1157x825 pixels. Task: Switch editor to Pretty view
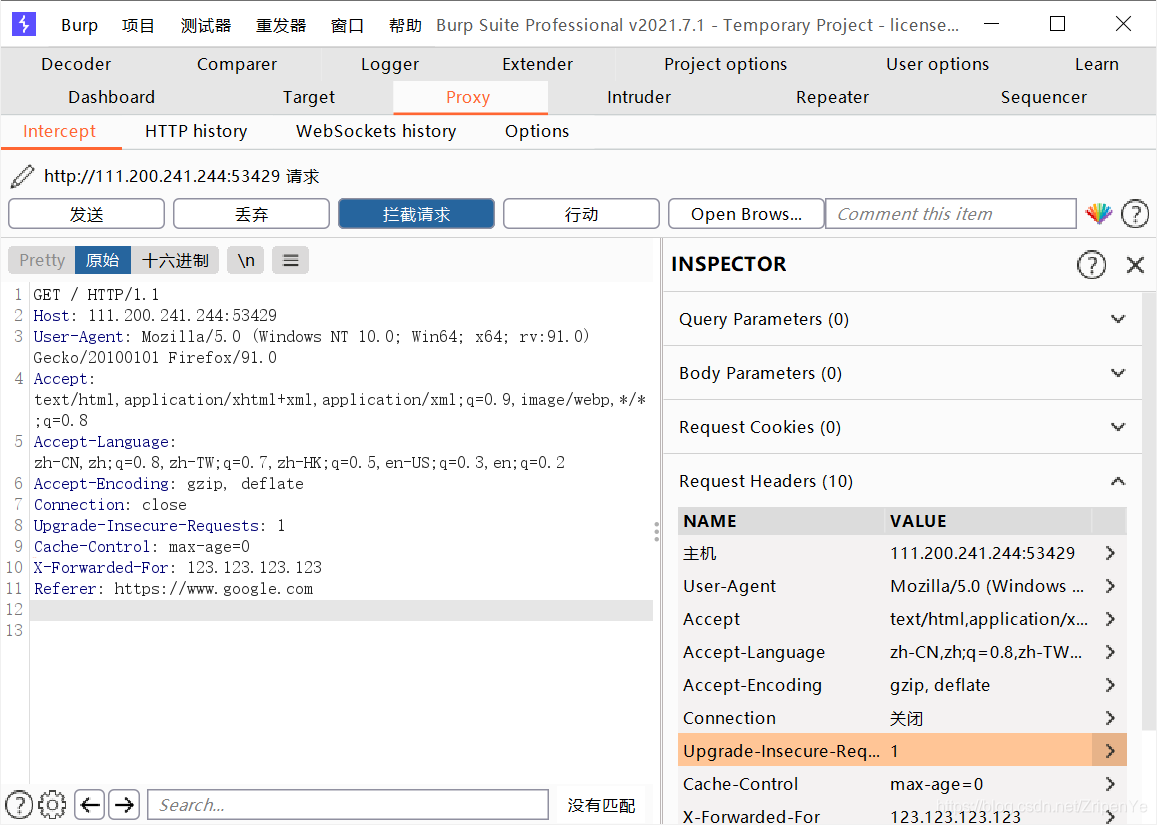42,260
